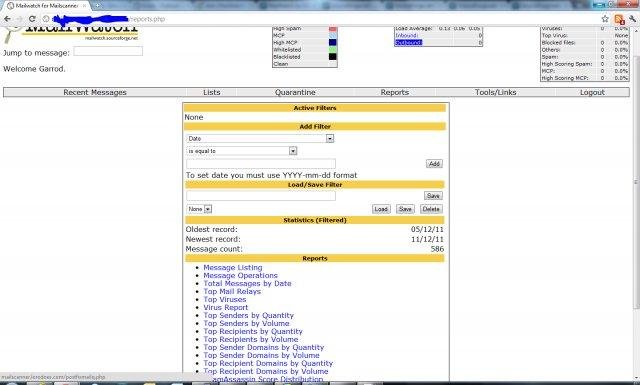Image resolution: width=640 pixels, height=385 pixels.
Task: Expand the 'is equal to' operator dropdown
Action: point(242,151)
